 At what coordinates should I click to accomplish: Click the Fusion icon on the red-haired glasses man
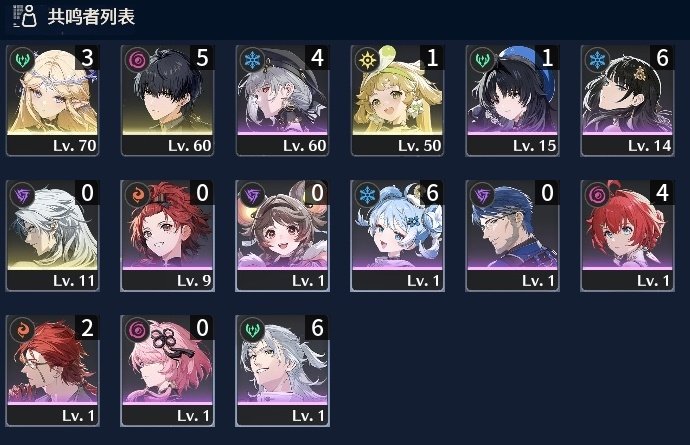[22, 330]
